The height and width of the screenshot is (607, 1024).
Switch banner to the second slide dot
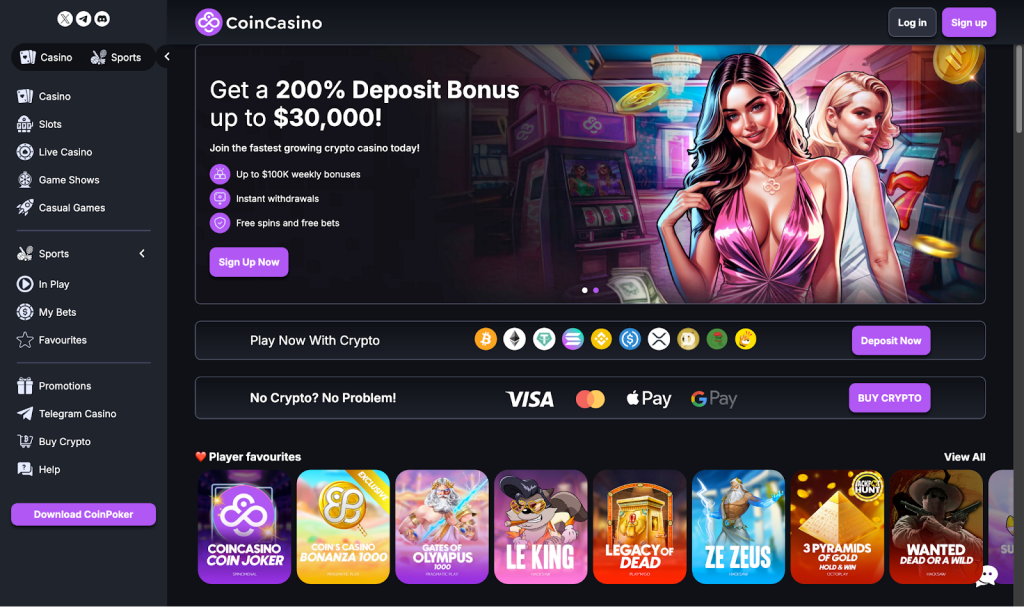coord(596,290)
